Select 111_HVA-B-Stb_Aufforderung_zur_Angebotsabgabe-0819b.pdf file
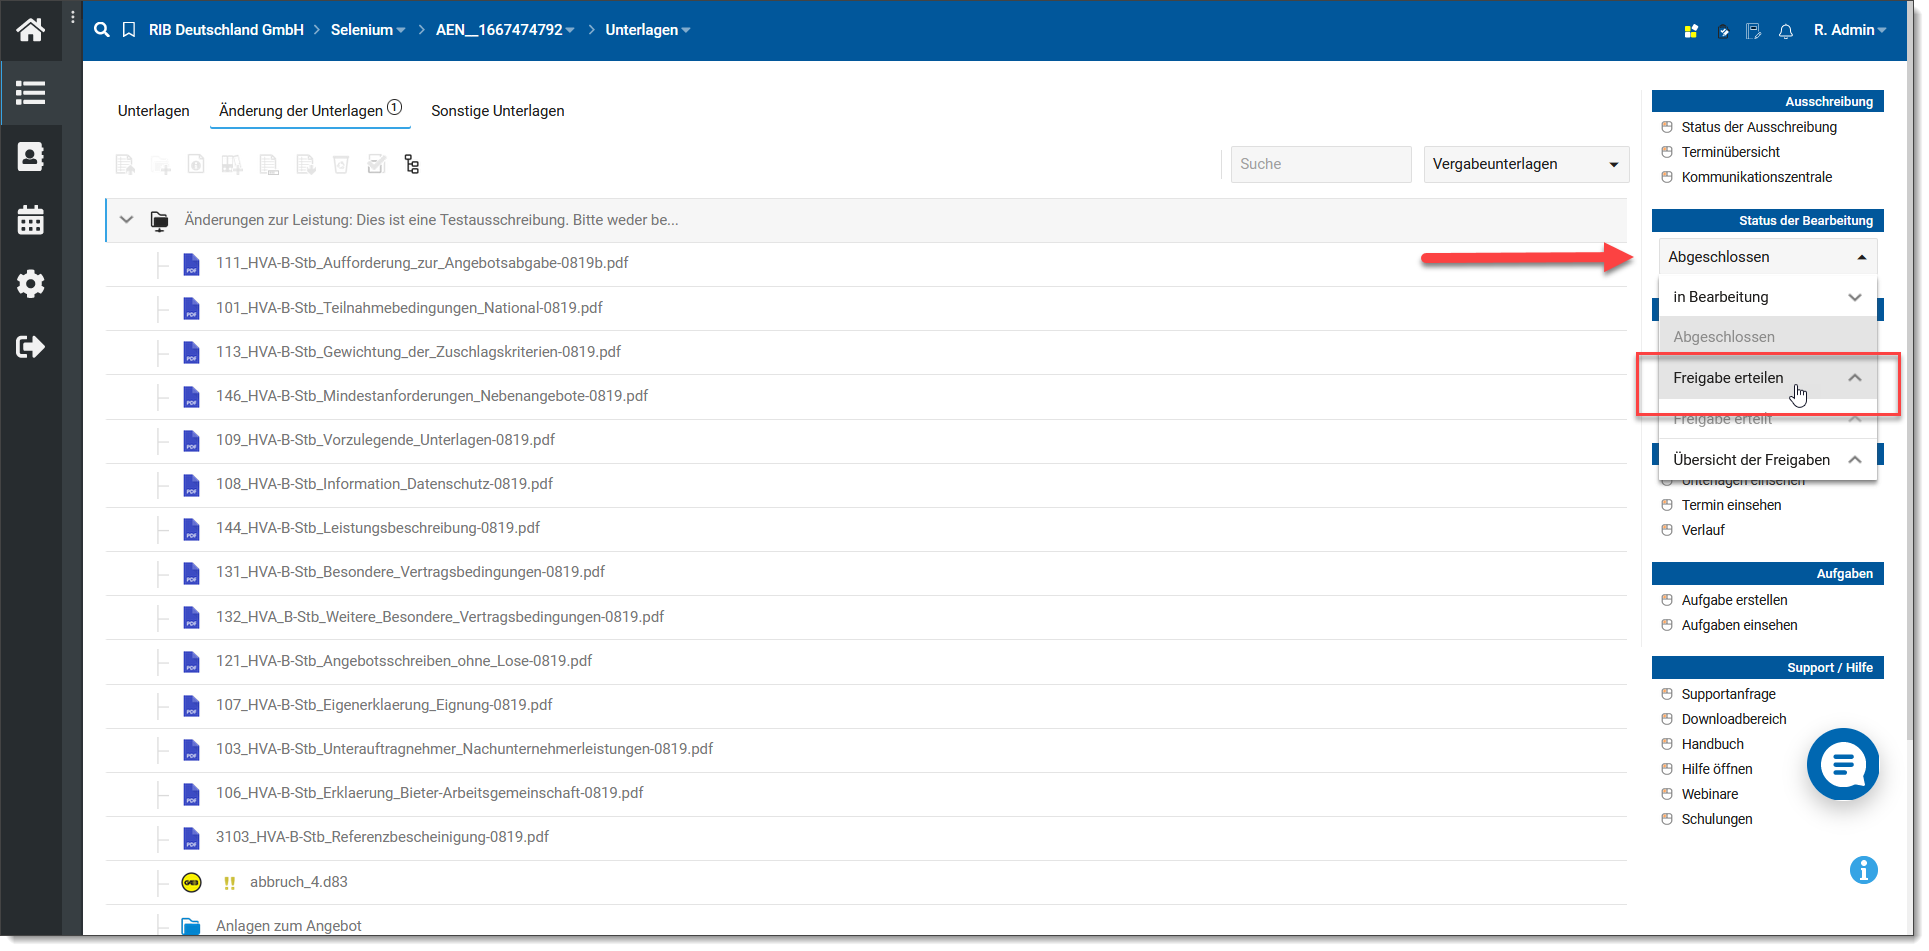Screen dimensions: 1929x951 pyautogui.click(x=422, y=263)
